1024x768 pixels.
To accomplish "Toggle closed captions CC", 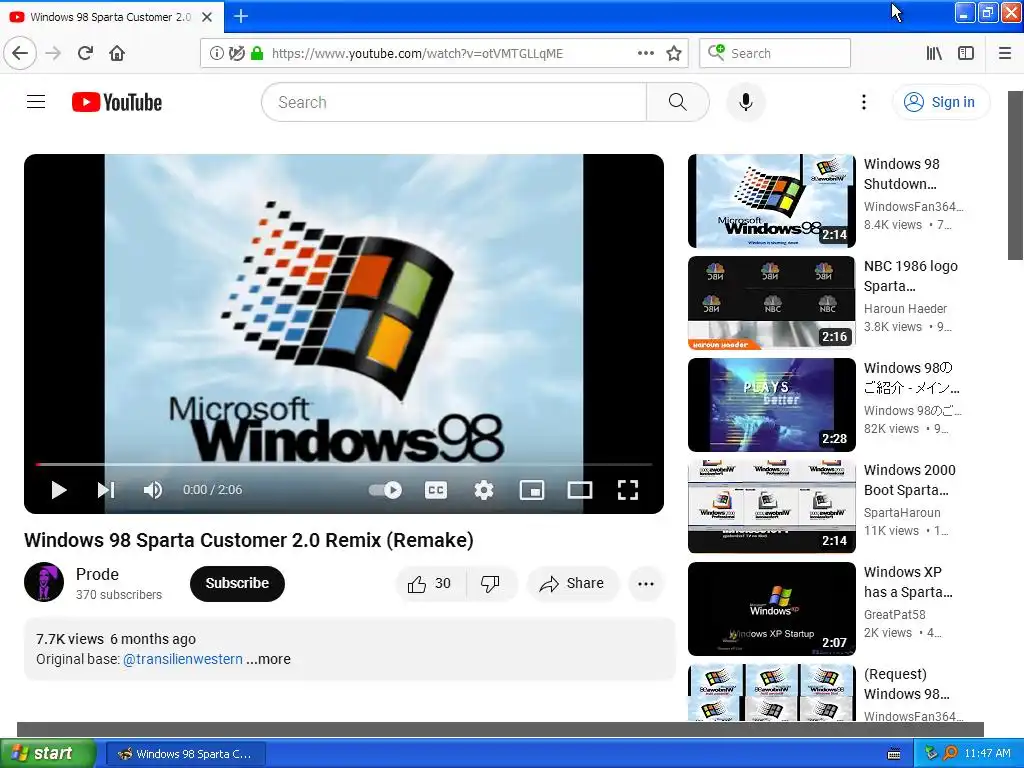I will [x=436, y=490].
